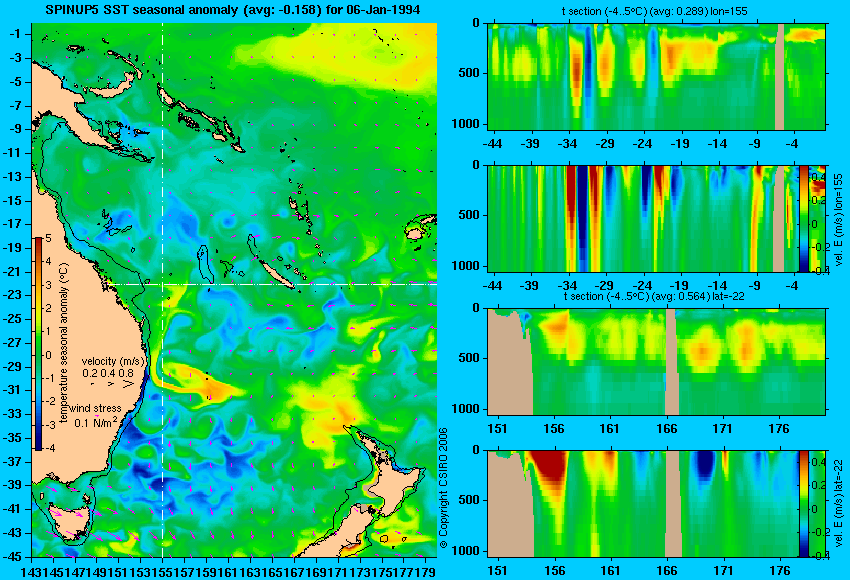The width and height of the screenshot is (850, 580).
Task: Click the '0.2 0.4 0.8' velocity scale values
Action: coord(108,373)
